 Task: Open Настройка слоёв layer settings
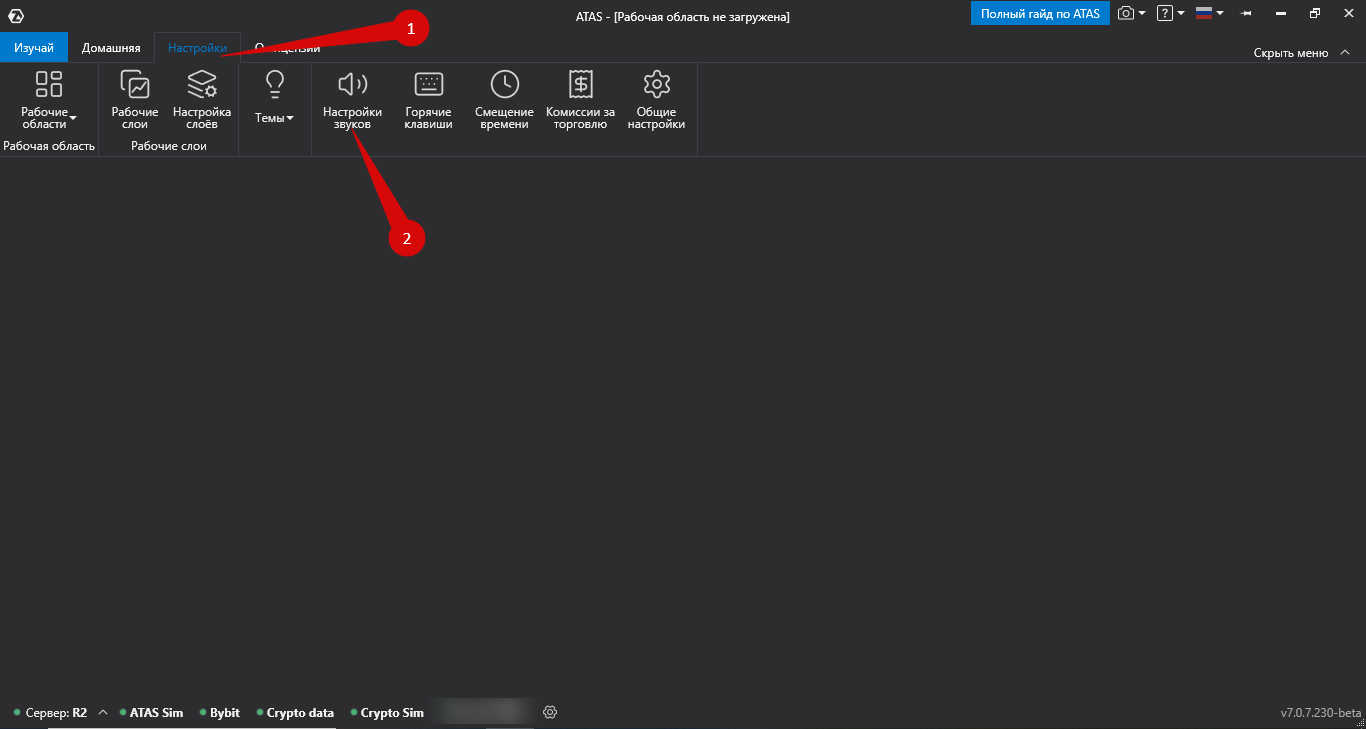(x=202, y=100)
